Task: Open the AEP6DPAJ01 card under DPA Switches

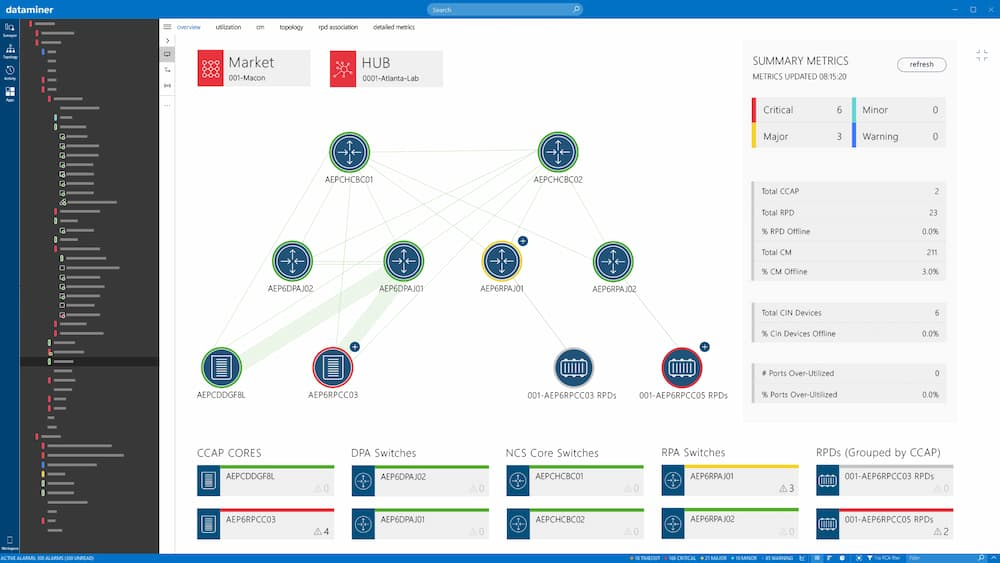Action: pos(420,523)
